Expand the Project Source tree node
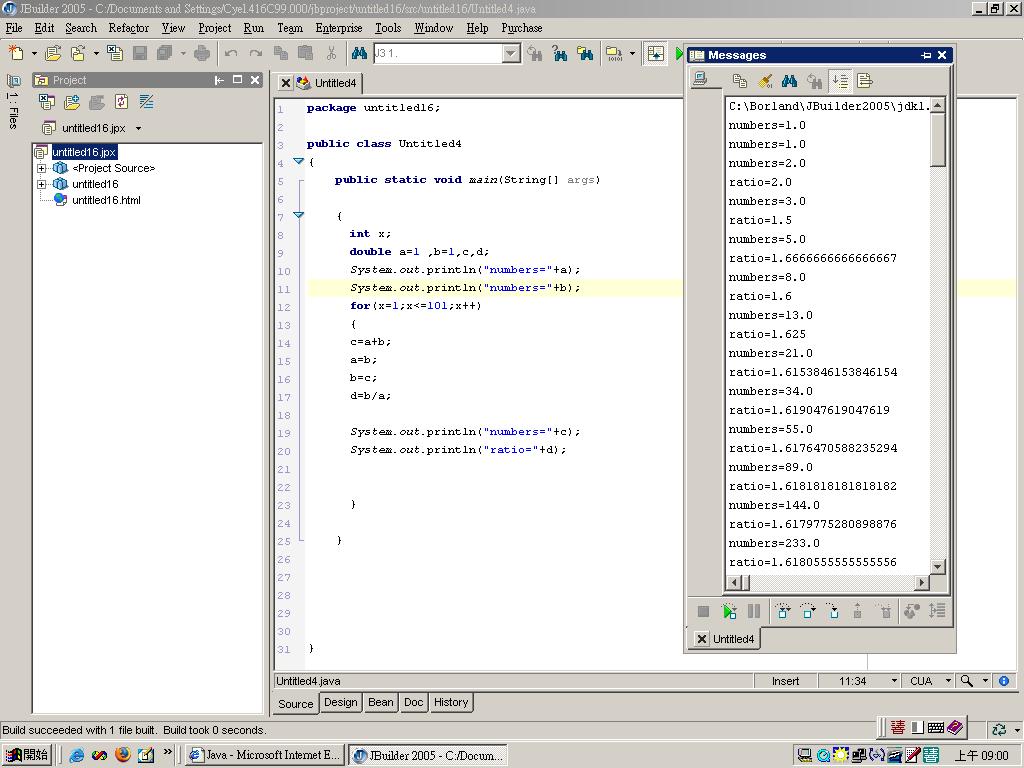The width and height of the screenshot is (1024, 768). pos(42,168)
